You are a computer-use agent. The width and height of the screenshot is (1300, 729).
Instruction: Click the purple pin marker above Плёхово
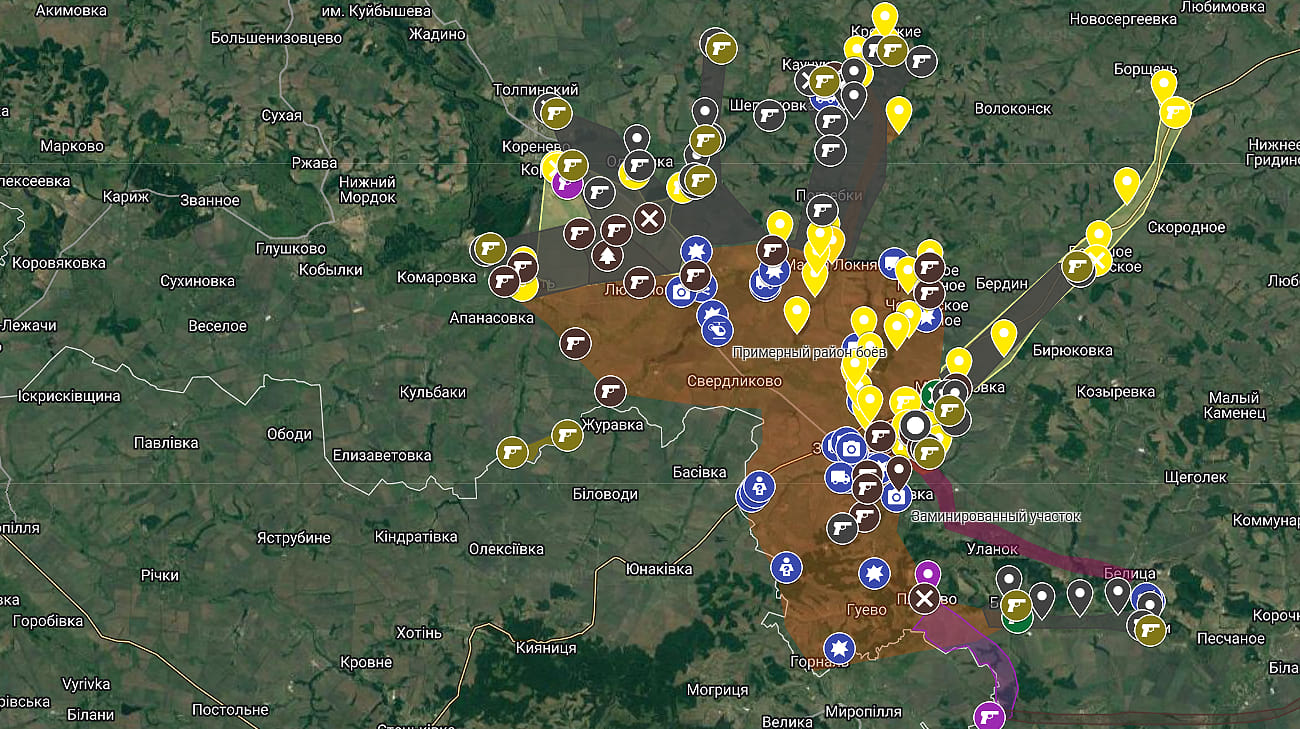pos(928,573)
